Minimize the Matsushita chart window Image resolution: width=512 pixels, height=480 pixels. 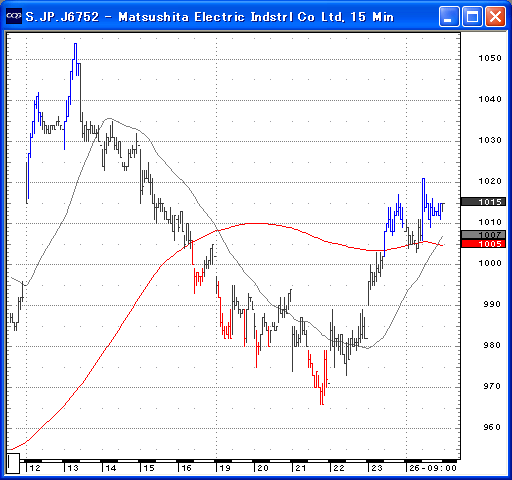pos(448,16)
